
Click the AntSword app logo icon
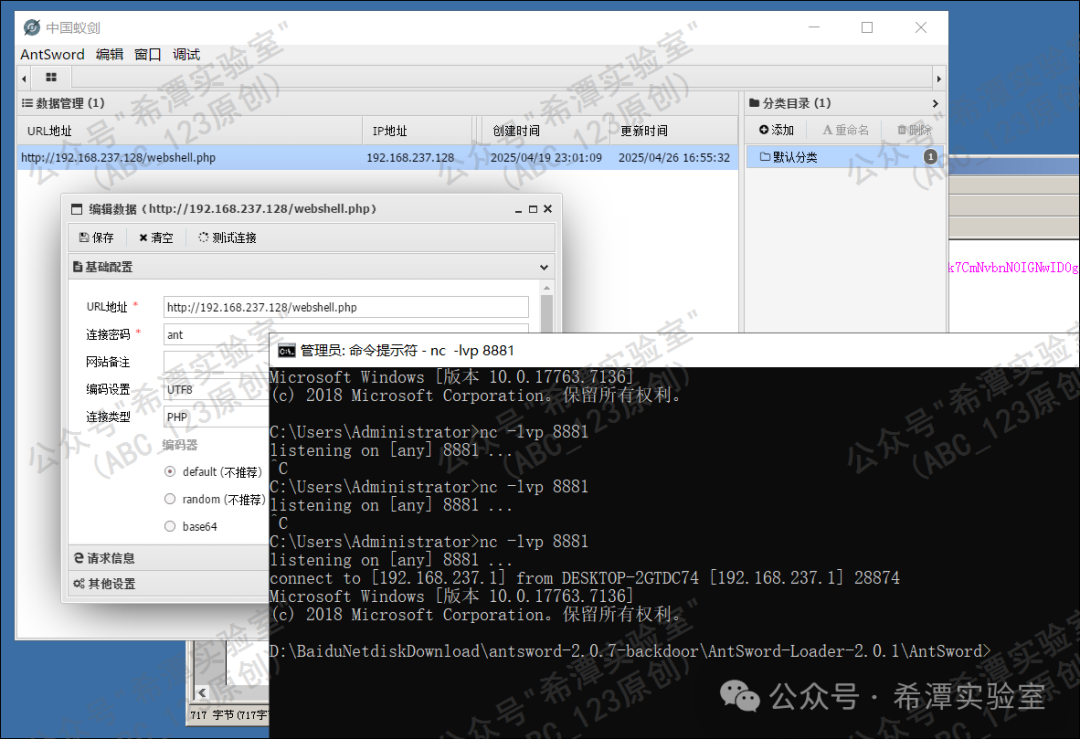32,28
